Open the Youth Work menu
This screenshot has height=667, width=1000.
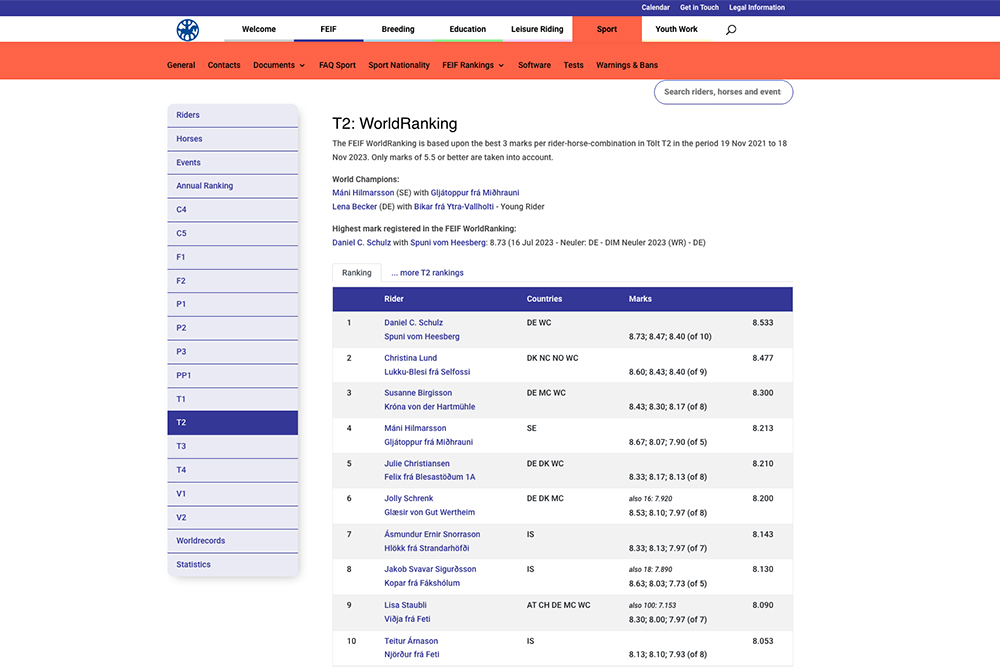[x=676, y=29]
